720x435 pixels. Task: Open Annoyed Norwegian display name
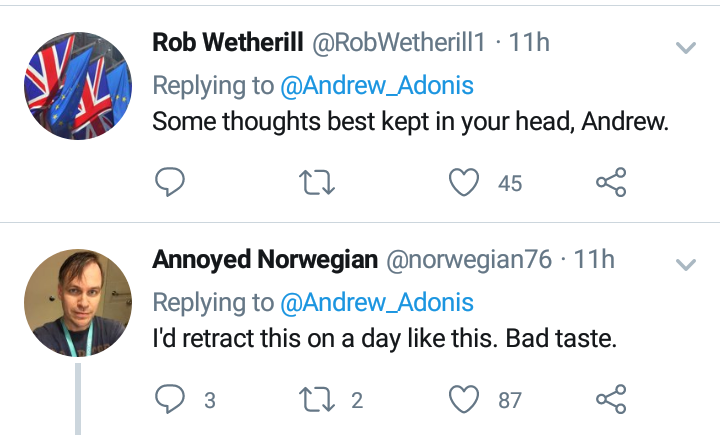[x=265, y=260]
